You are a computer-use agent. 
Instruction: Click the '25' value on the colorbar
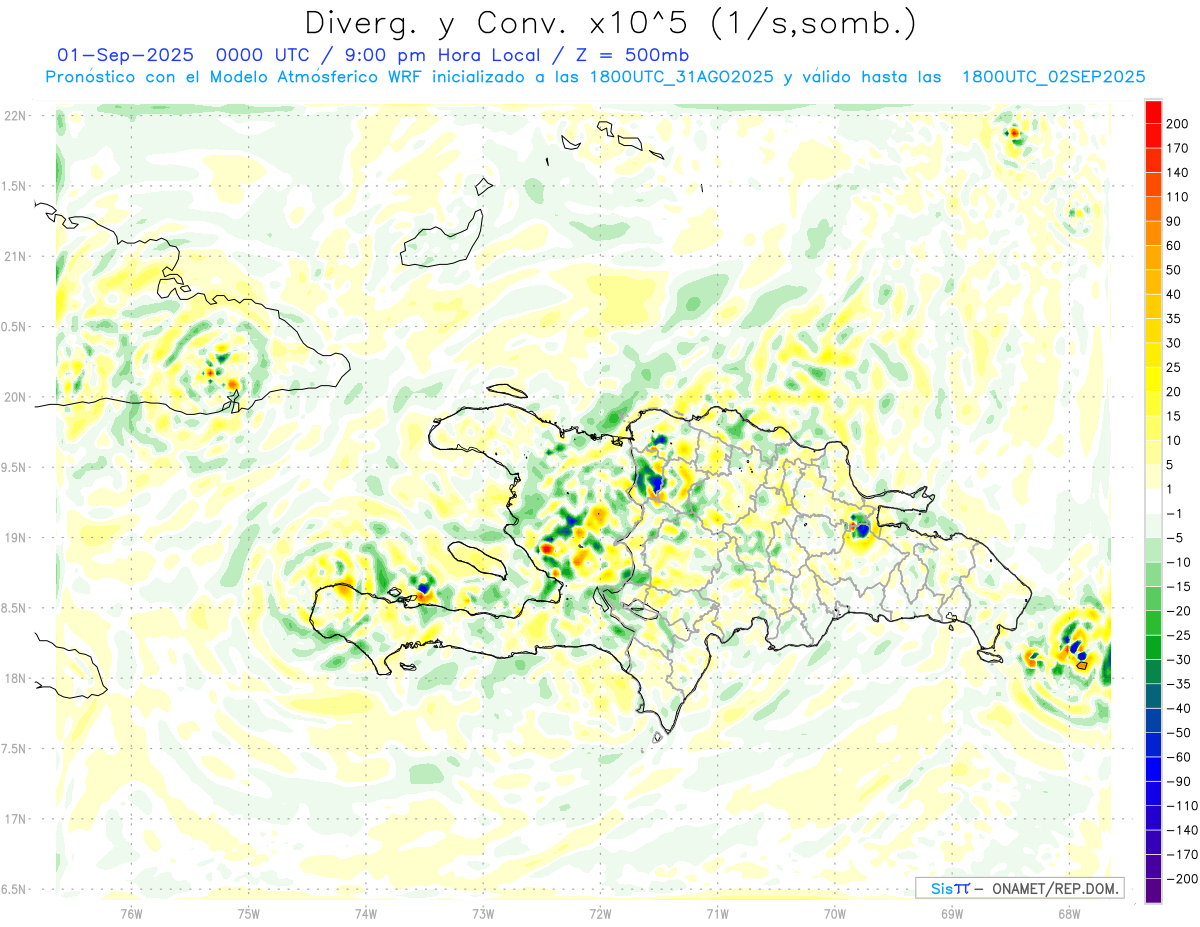tap(1174, 367)
